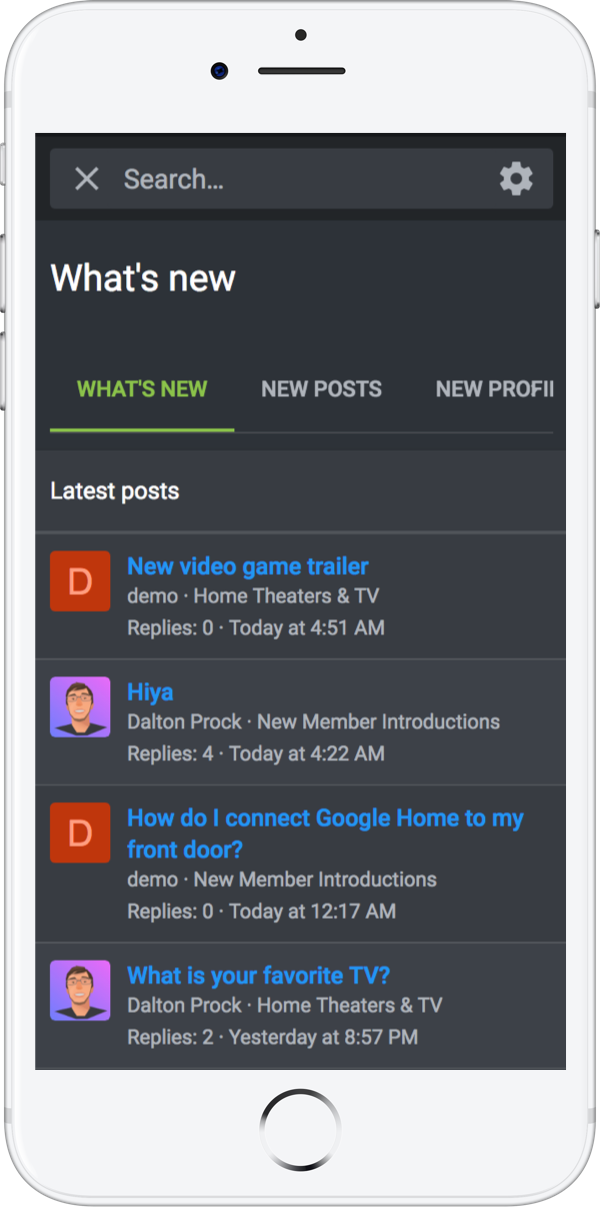600x1207 pixels.
Task: Tap demo's avatar beside the Google Home question
Action: 80,833
